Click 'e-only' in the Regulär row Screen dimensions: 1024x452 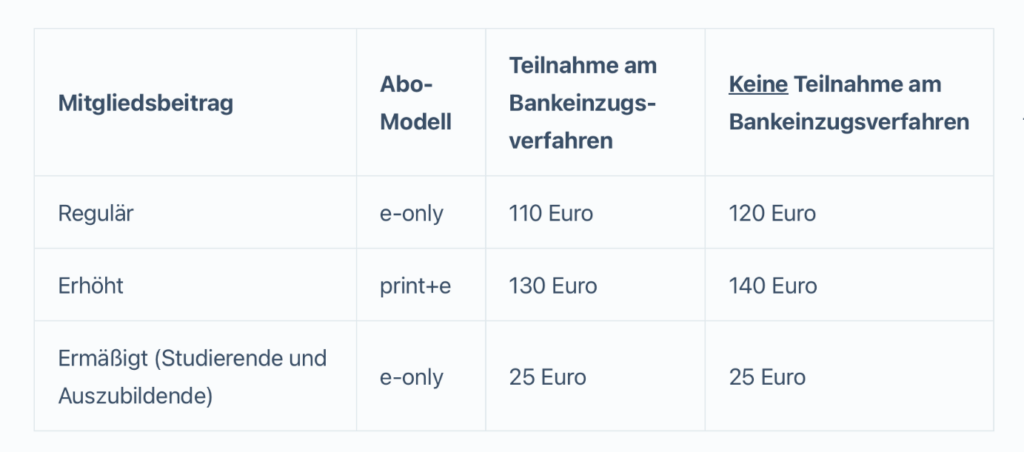click(x=411, y=213)
